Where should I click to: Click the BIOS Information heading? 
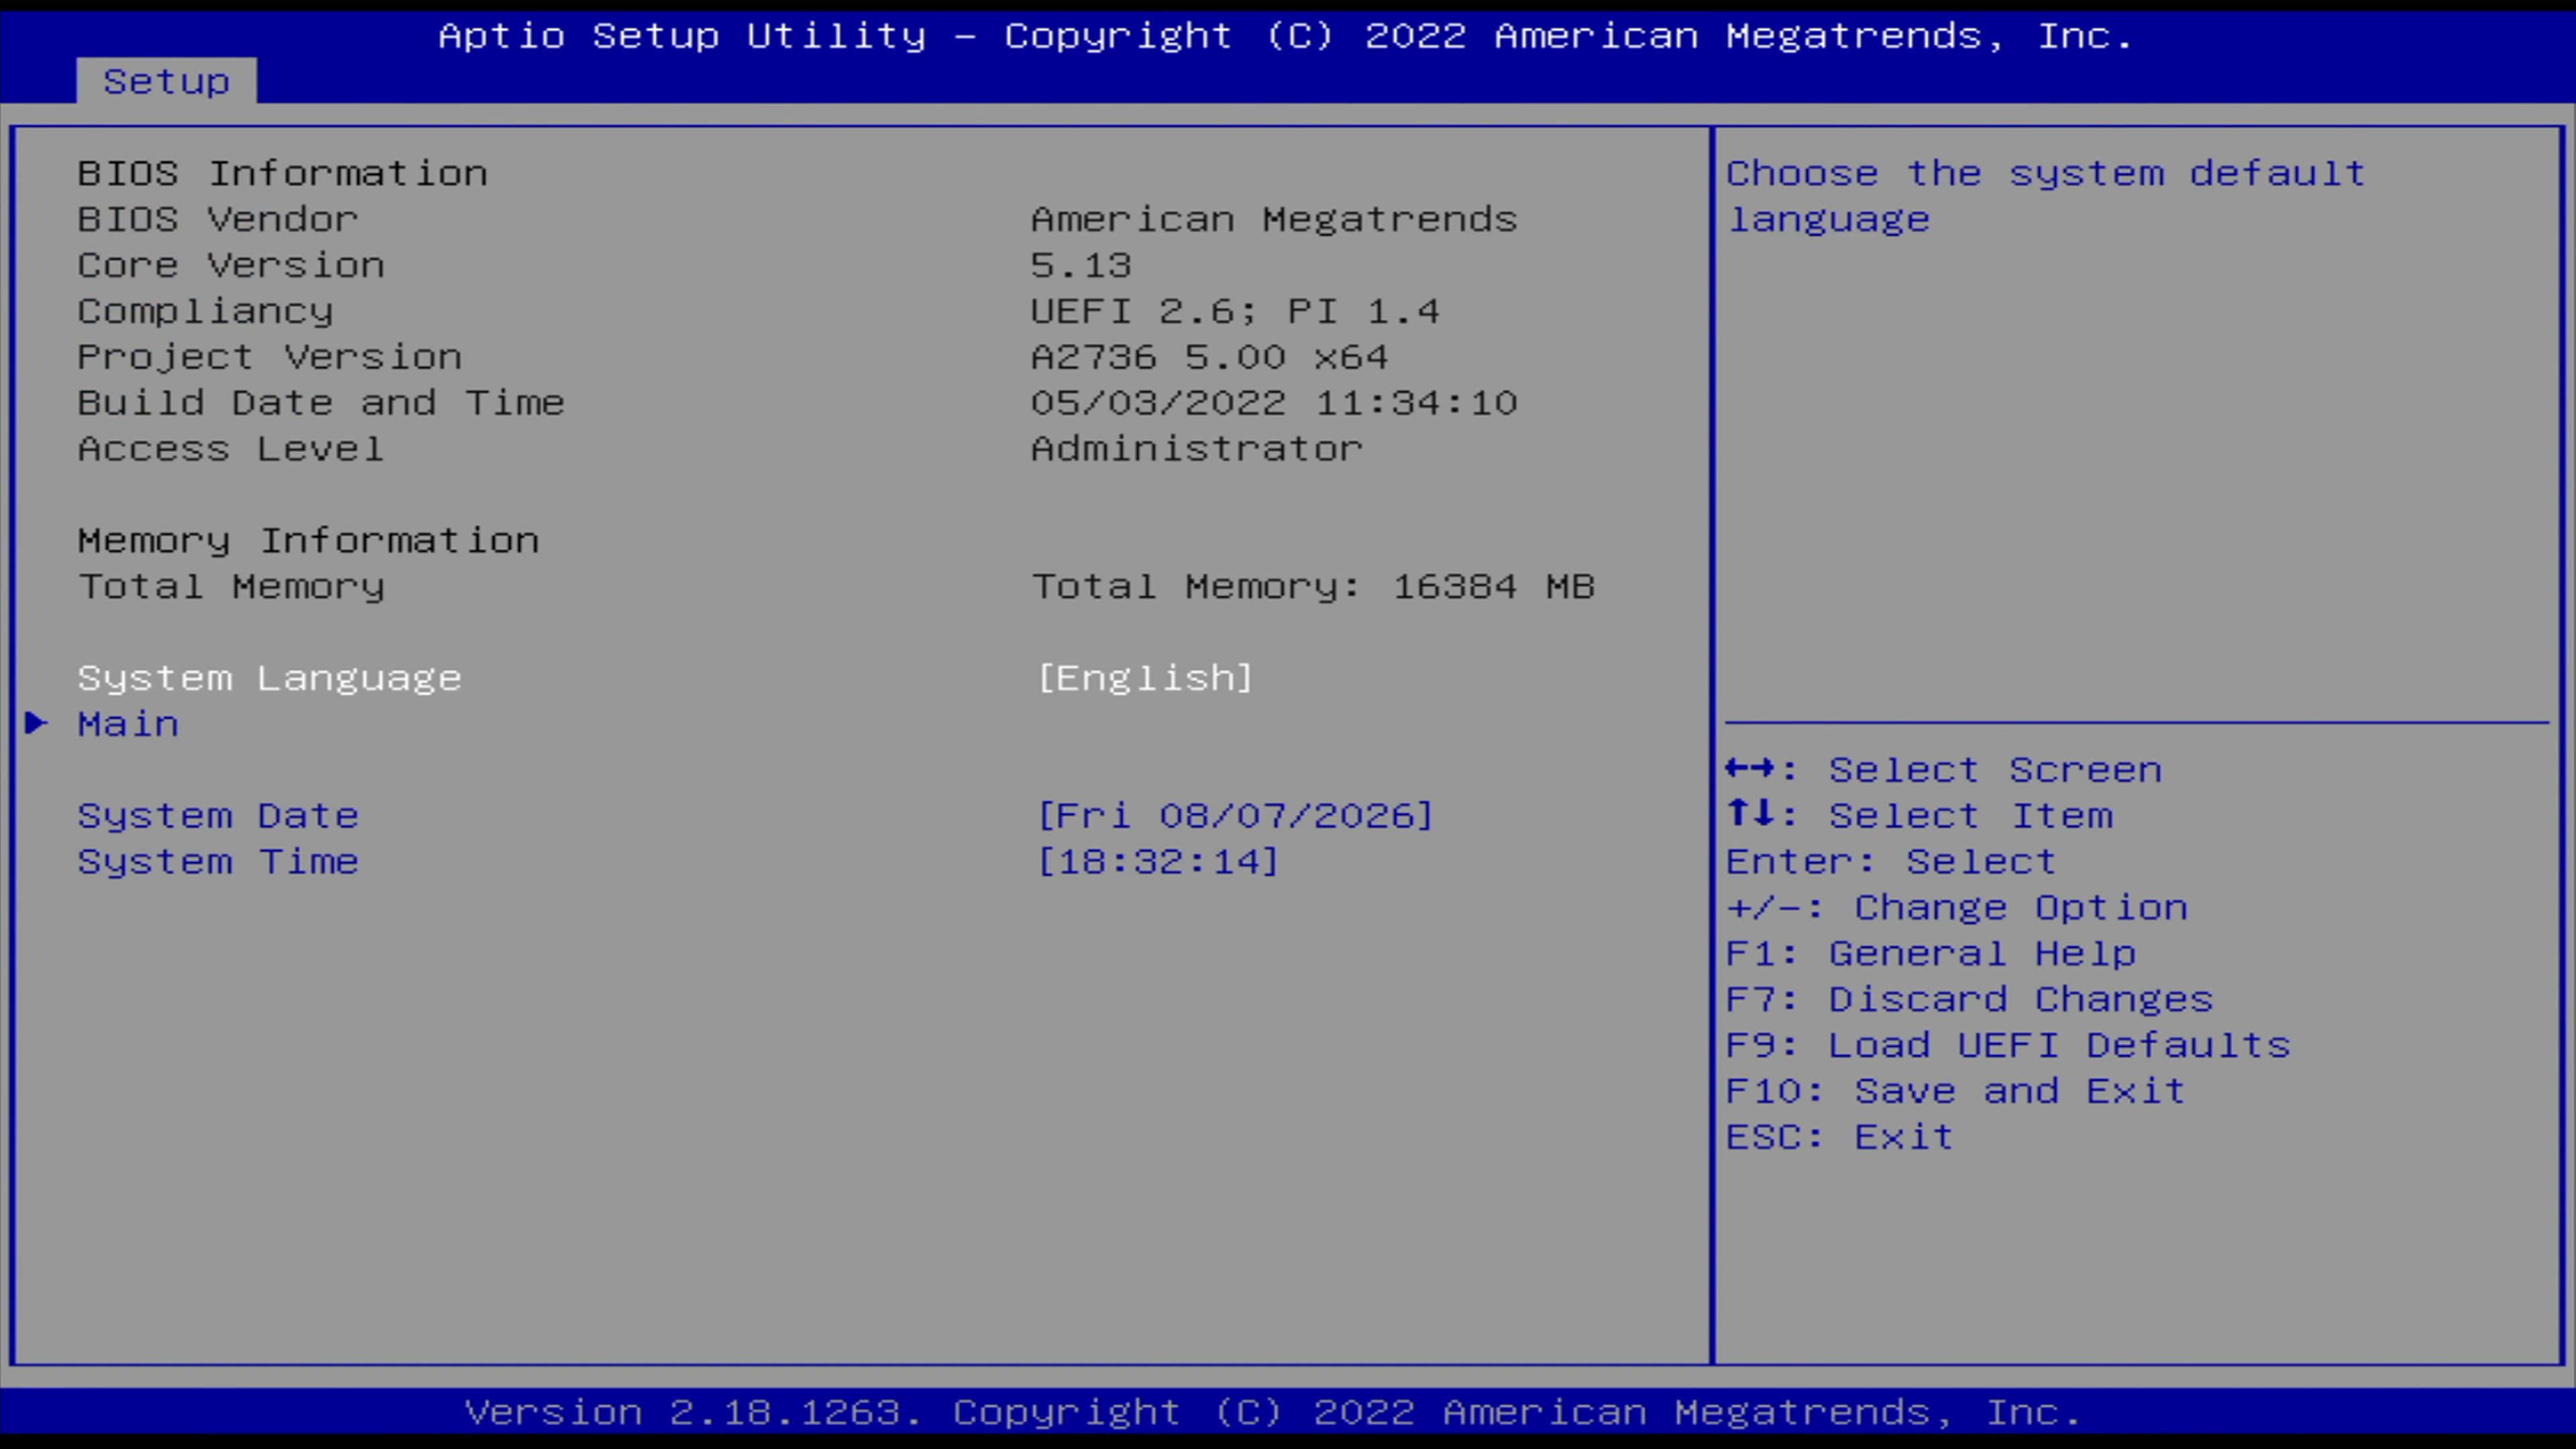[x=283, y=174]
